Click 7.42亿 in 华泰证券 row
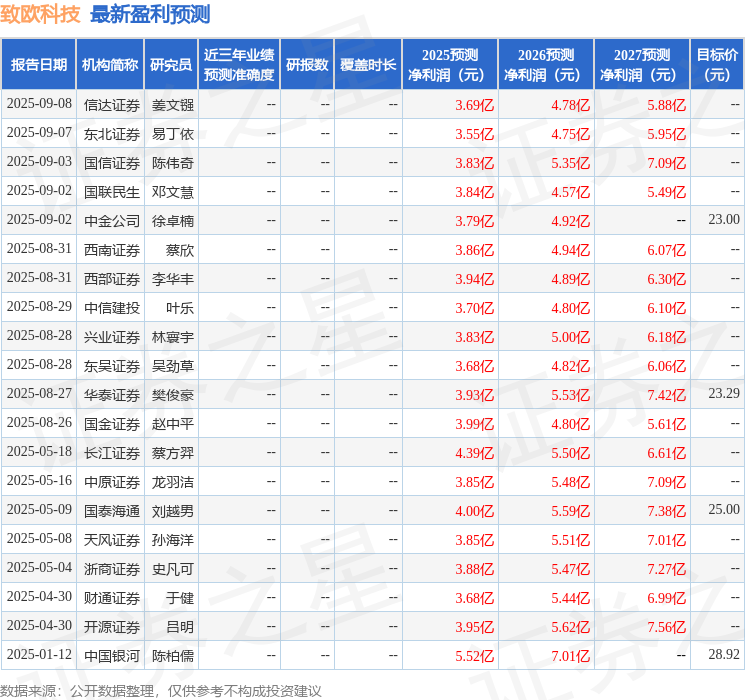The height and width of the screenshot is (700, 745). click(667, 395)
